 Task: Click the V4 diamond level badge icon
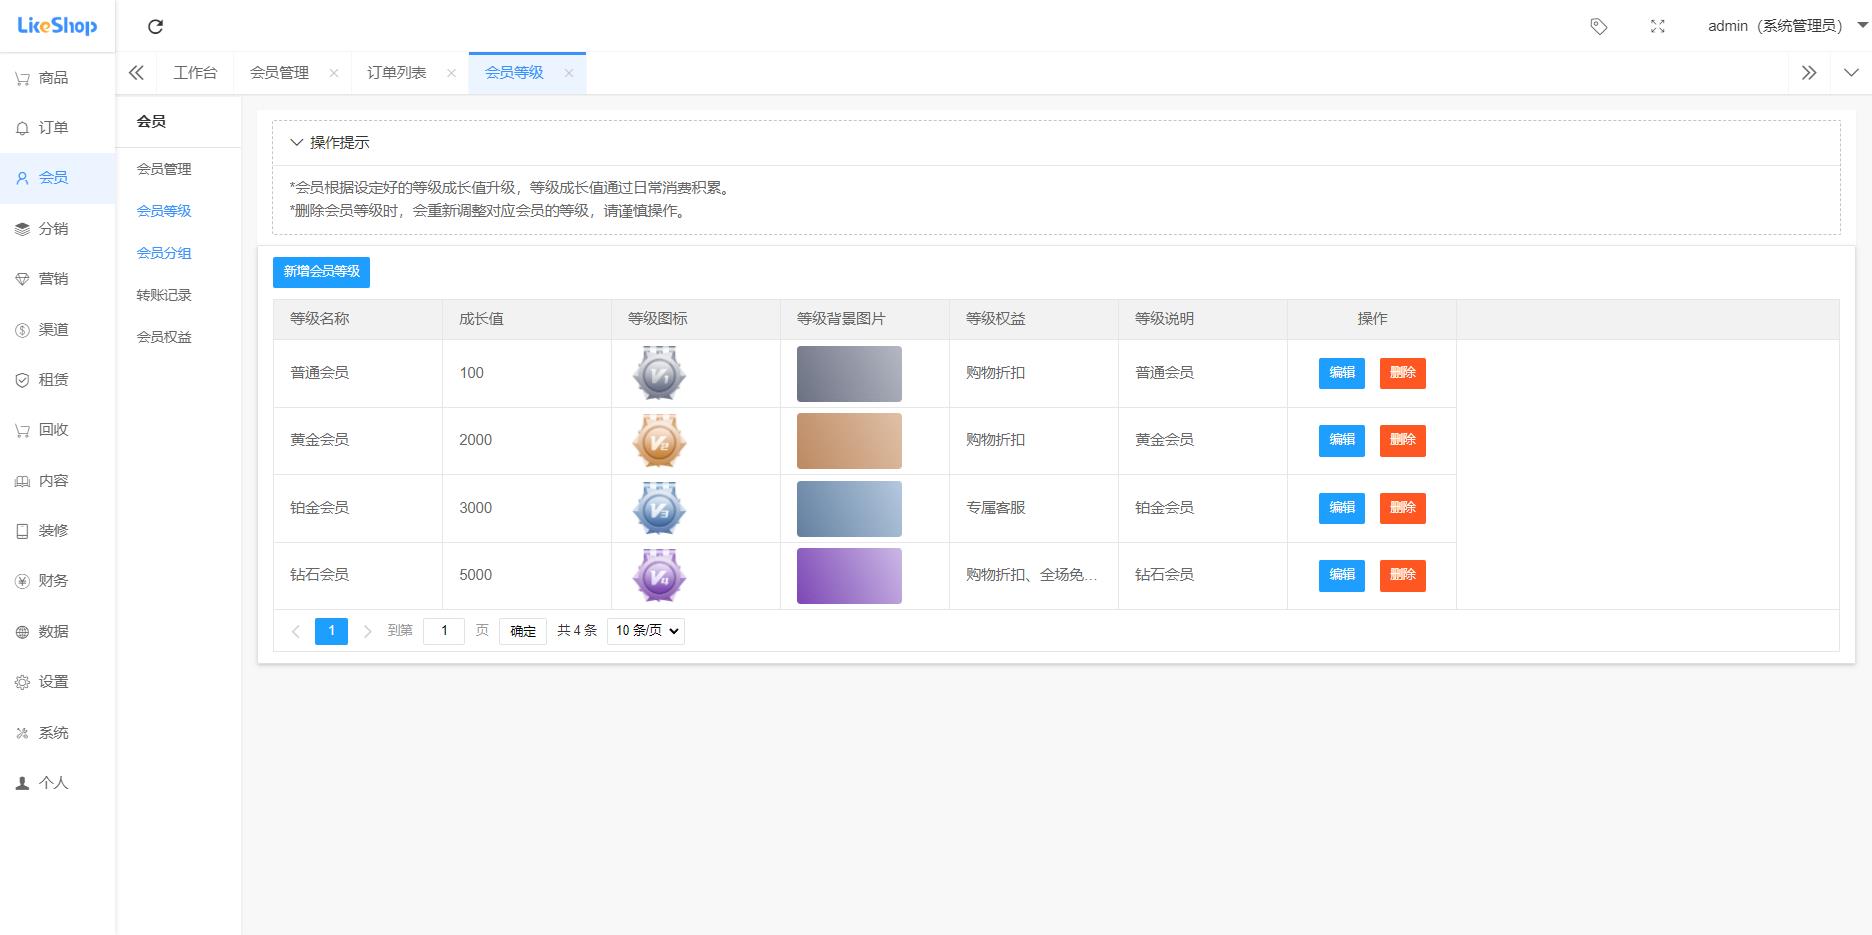(x=659, y=576)
